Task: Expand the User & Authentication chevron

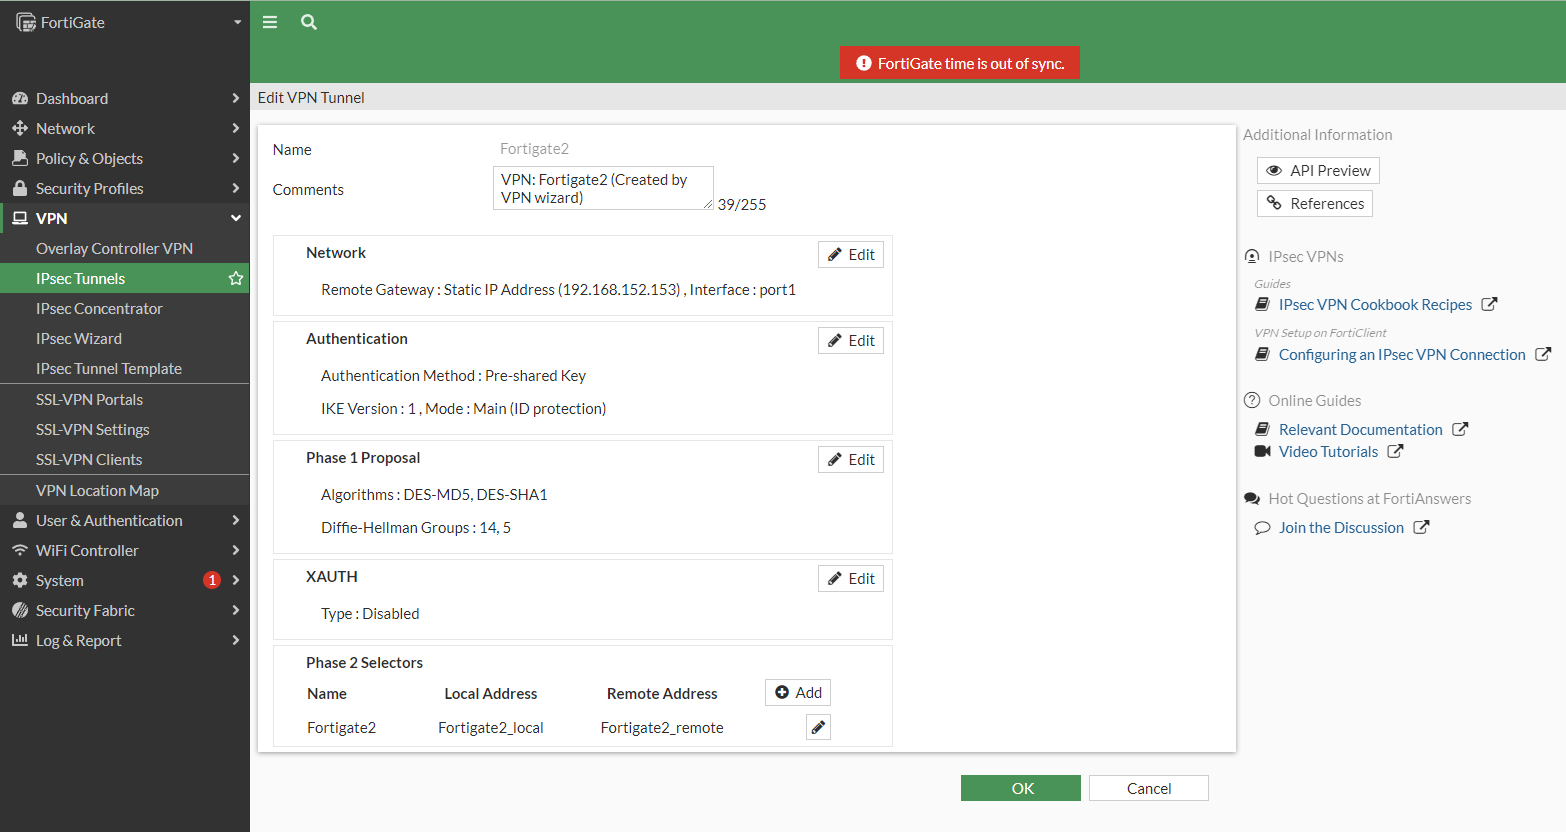Action: (236, 520)
